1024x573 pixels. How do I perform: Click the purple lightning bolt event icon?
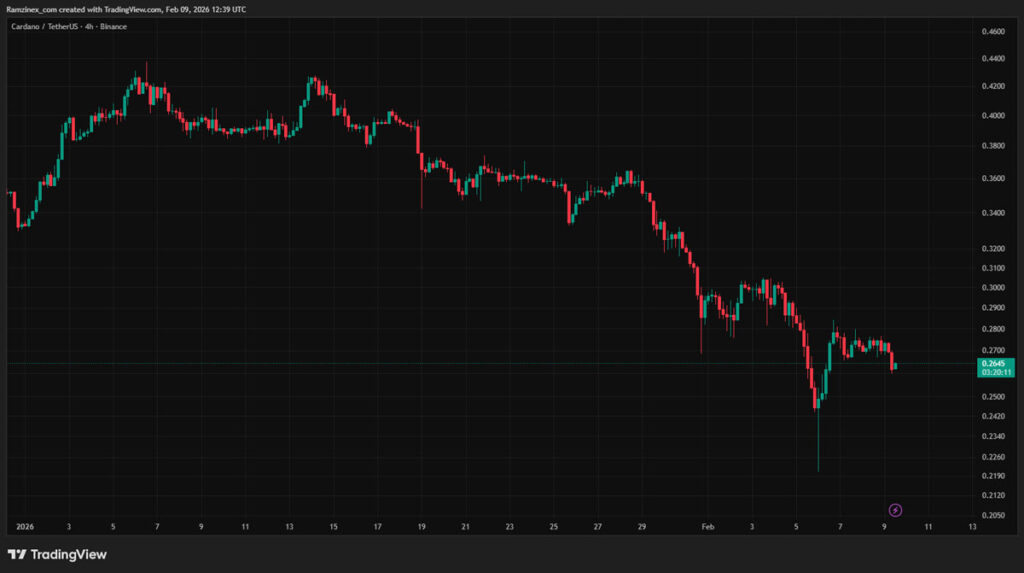(896, 510)
